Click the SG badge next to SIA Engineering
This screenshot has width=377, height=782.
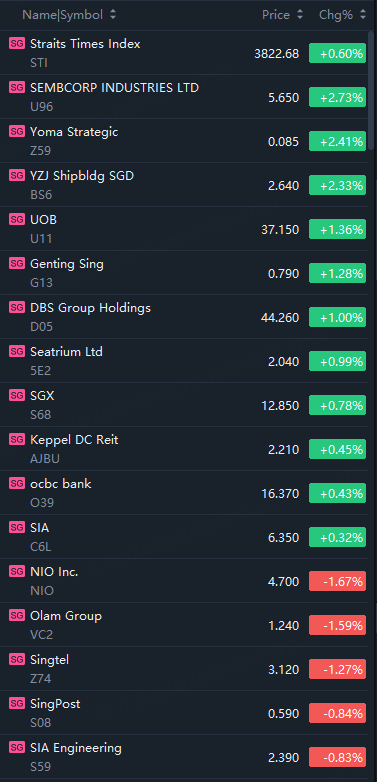pyautogui.click(x=17, y=747)
